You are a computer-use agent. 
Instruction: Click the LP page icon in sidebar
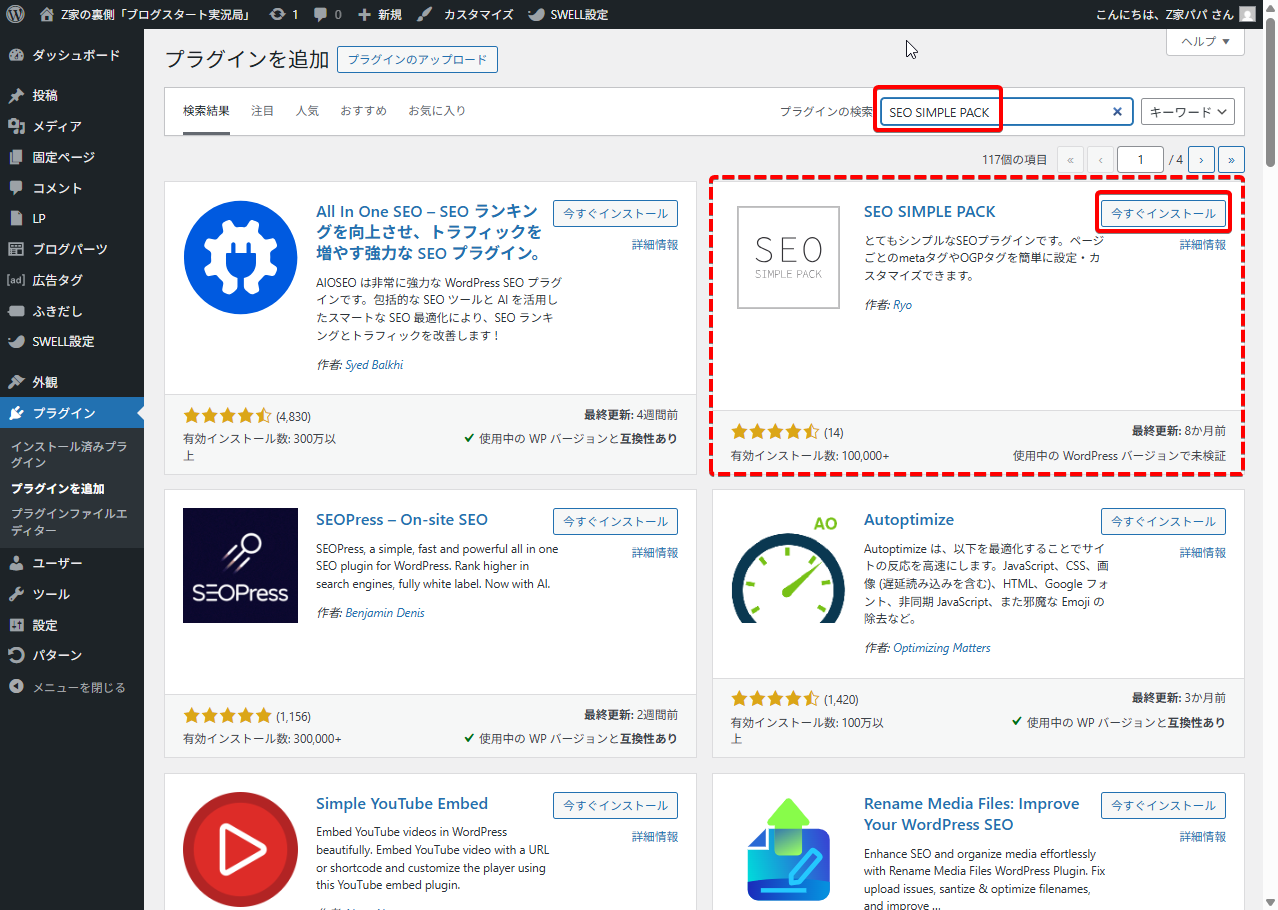click(x=16, y=218)
